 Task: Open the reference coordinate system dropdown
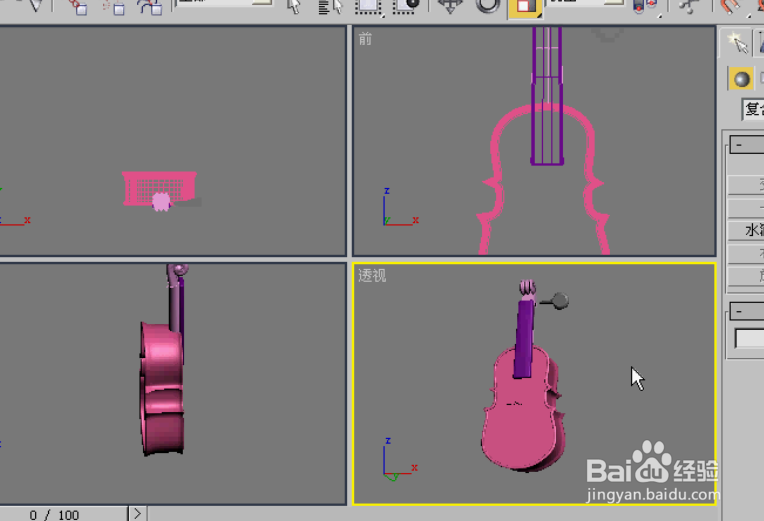pos(586,2)
